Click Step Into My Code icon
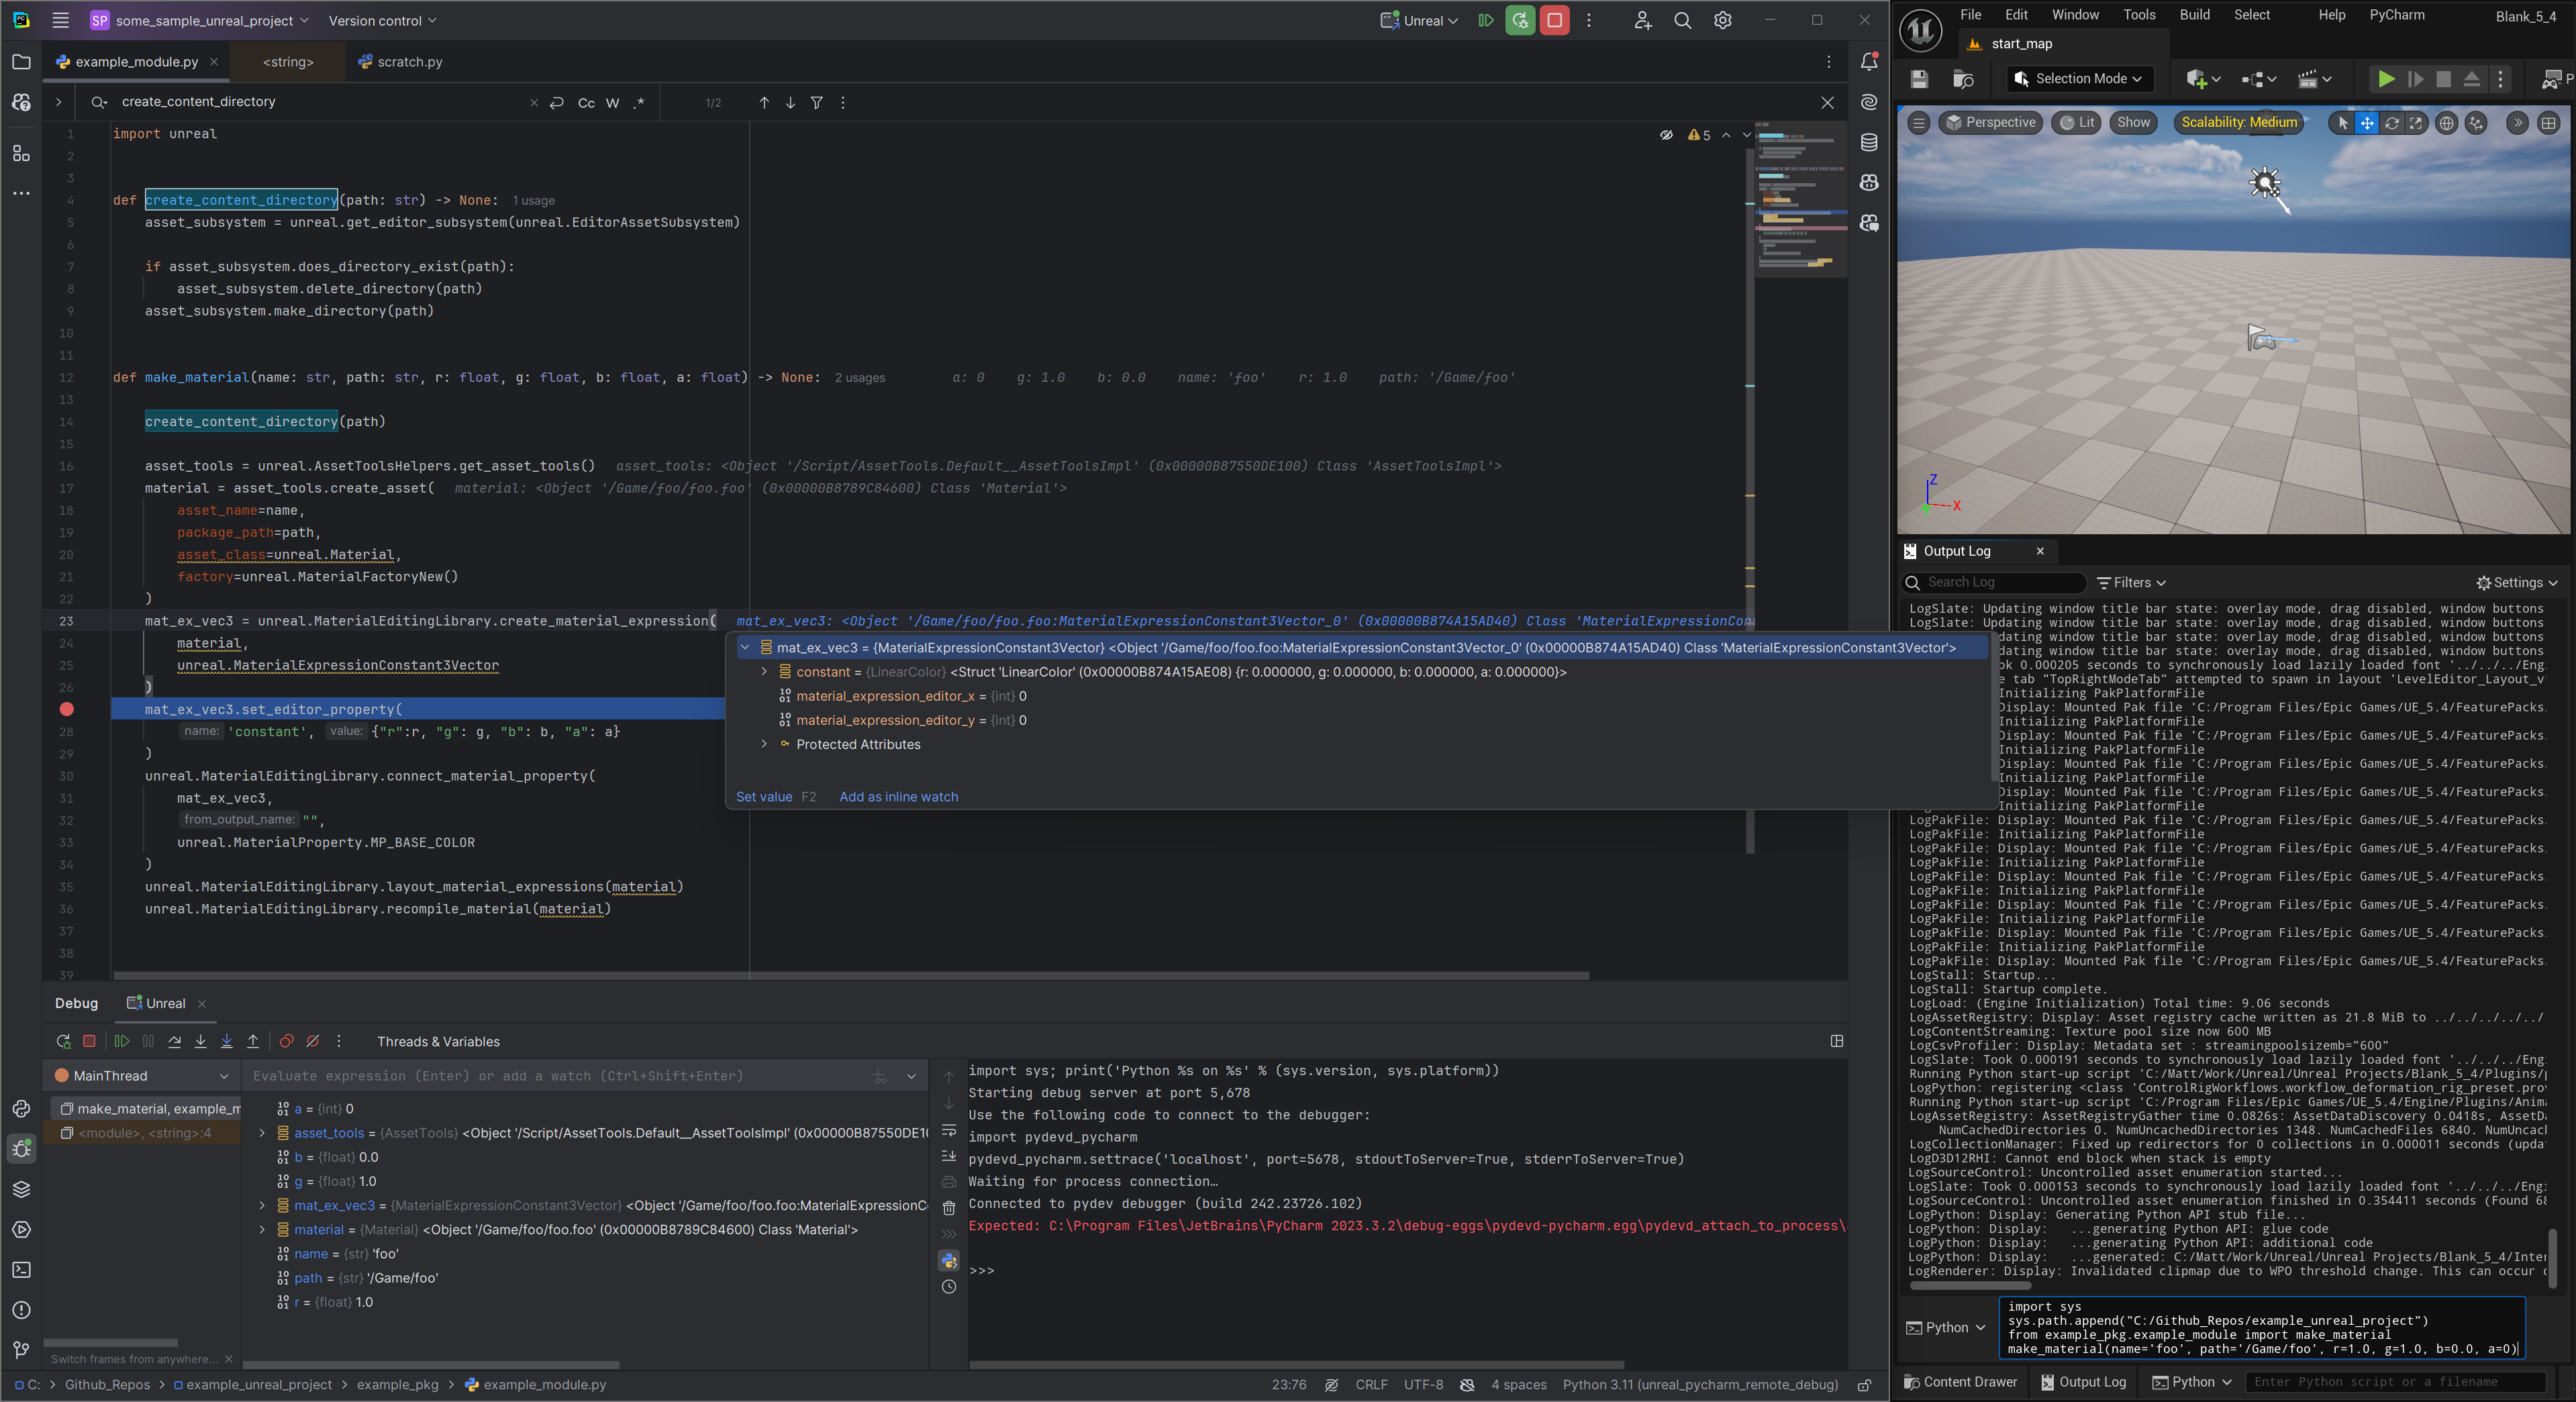 227,1041
